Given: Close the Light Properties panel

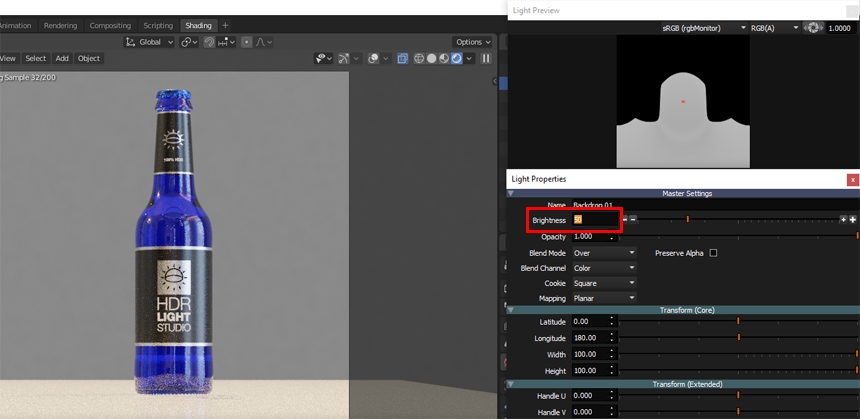Looking at the screenshot, I should pyautogui.click(x=852, y=179).
